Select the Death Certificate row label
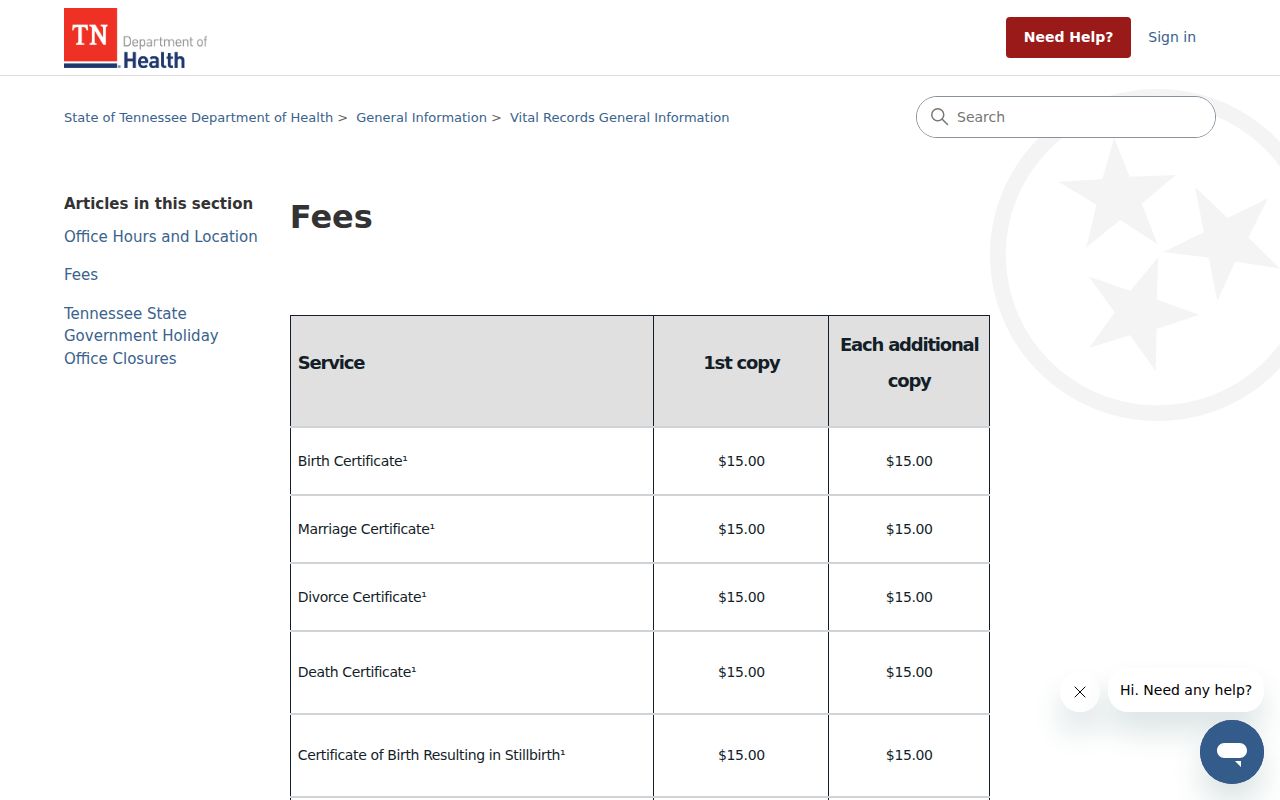This screenshot has height=800, width=1280. click(357, 672)
